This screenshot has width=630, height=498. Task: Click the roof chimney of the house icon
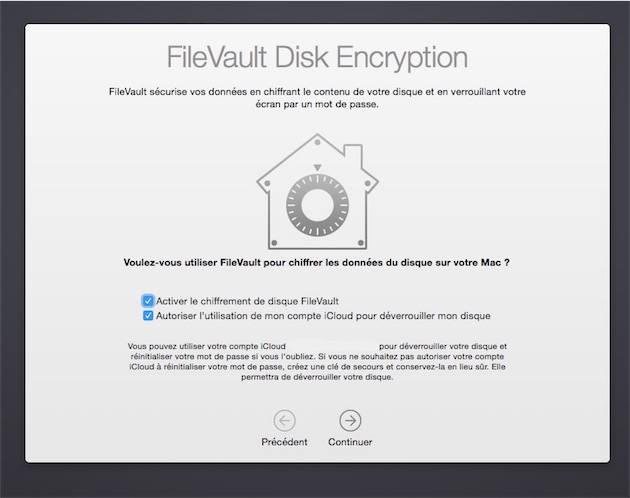[353, 153]
